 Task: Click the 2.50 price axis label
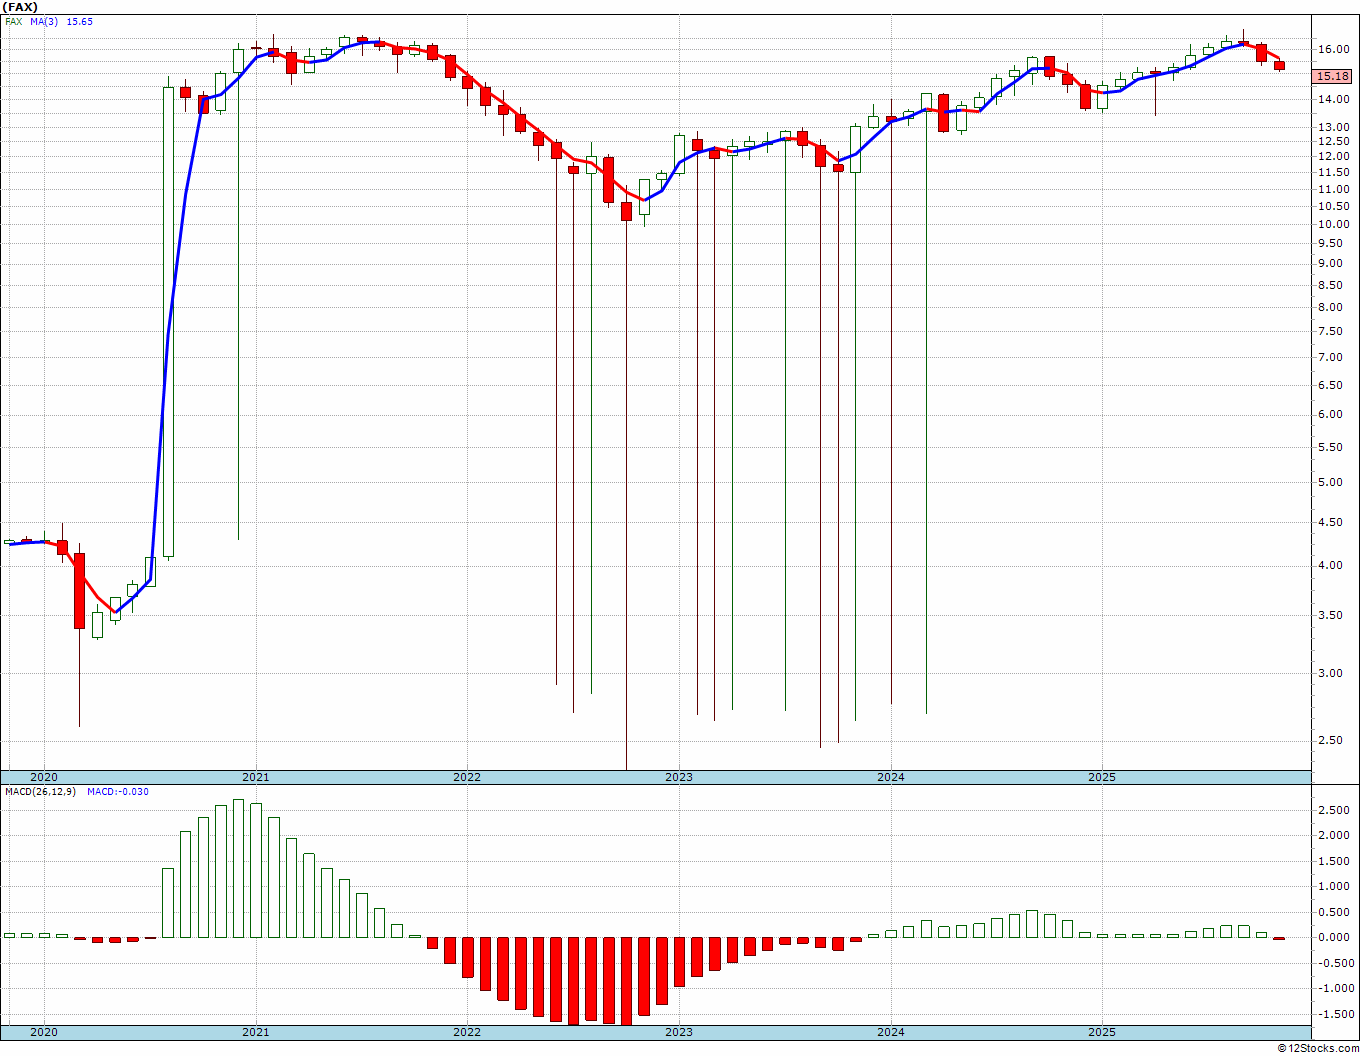tap(1332, 740)
